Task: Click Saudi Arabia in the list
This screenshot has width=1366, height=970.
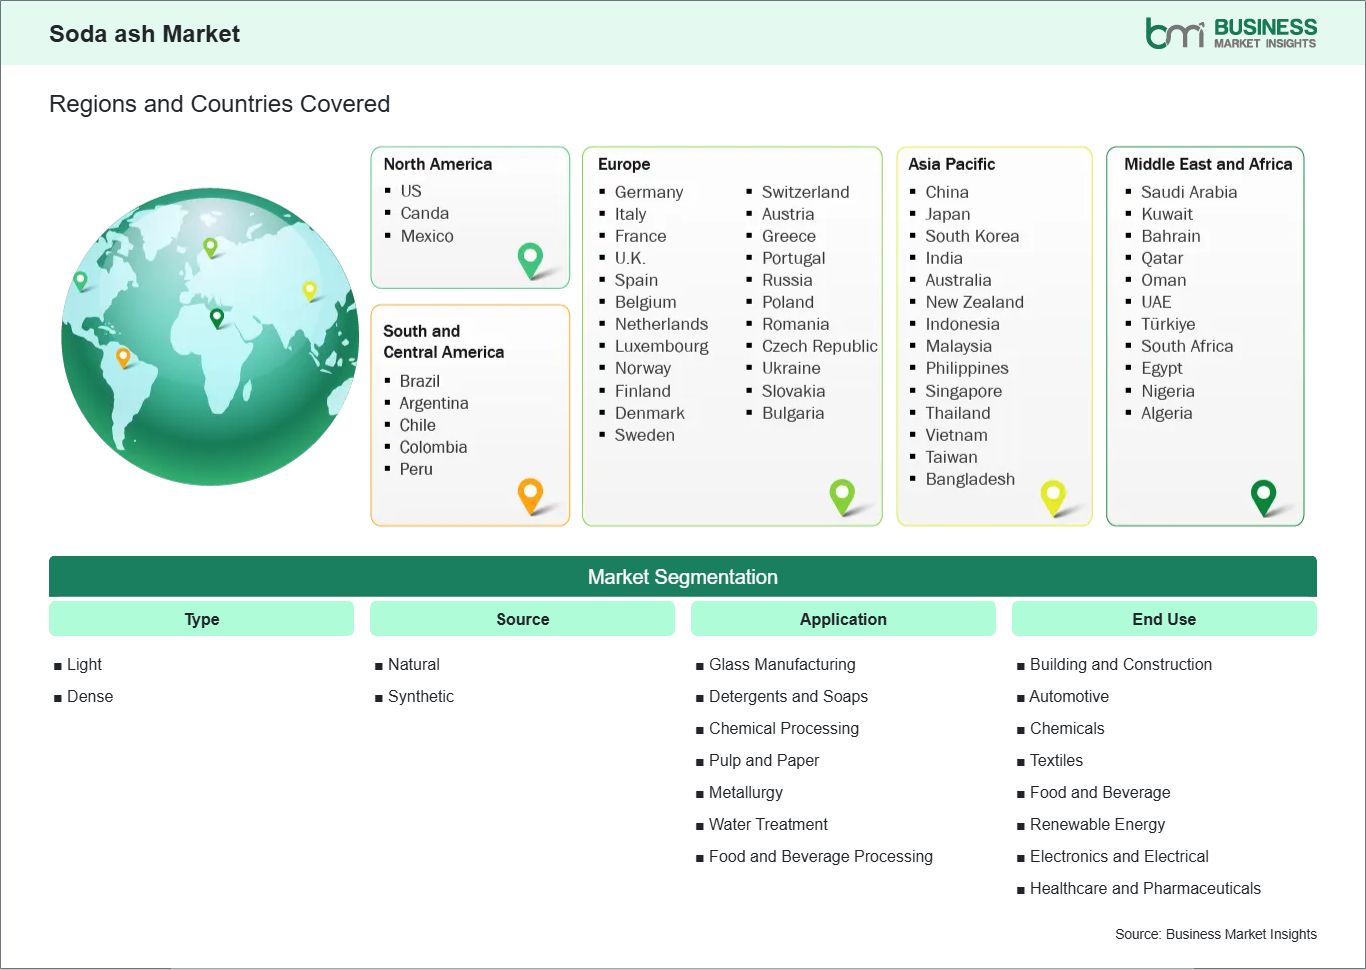Action: (x=1189, y=192)
